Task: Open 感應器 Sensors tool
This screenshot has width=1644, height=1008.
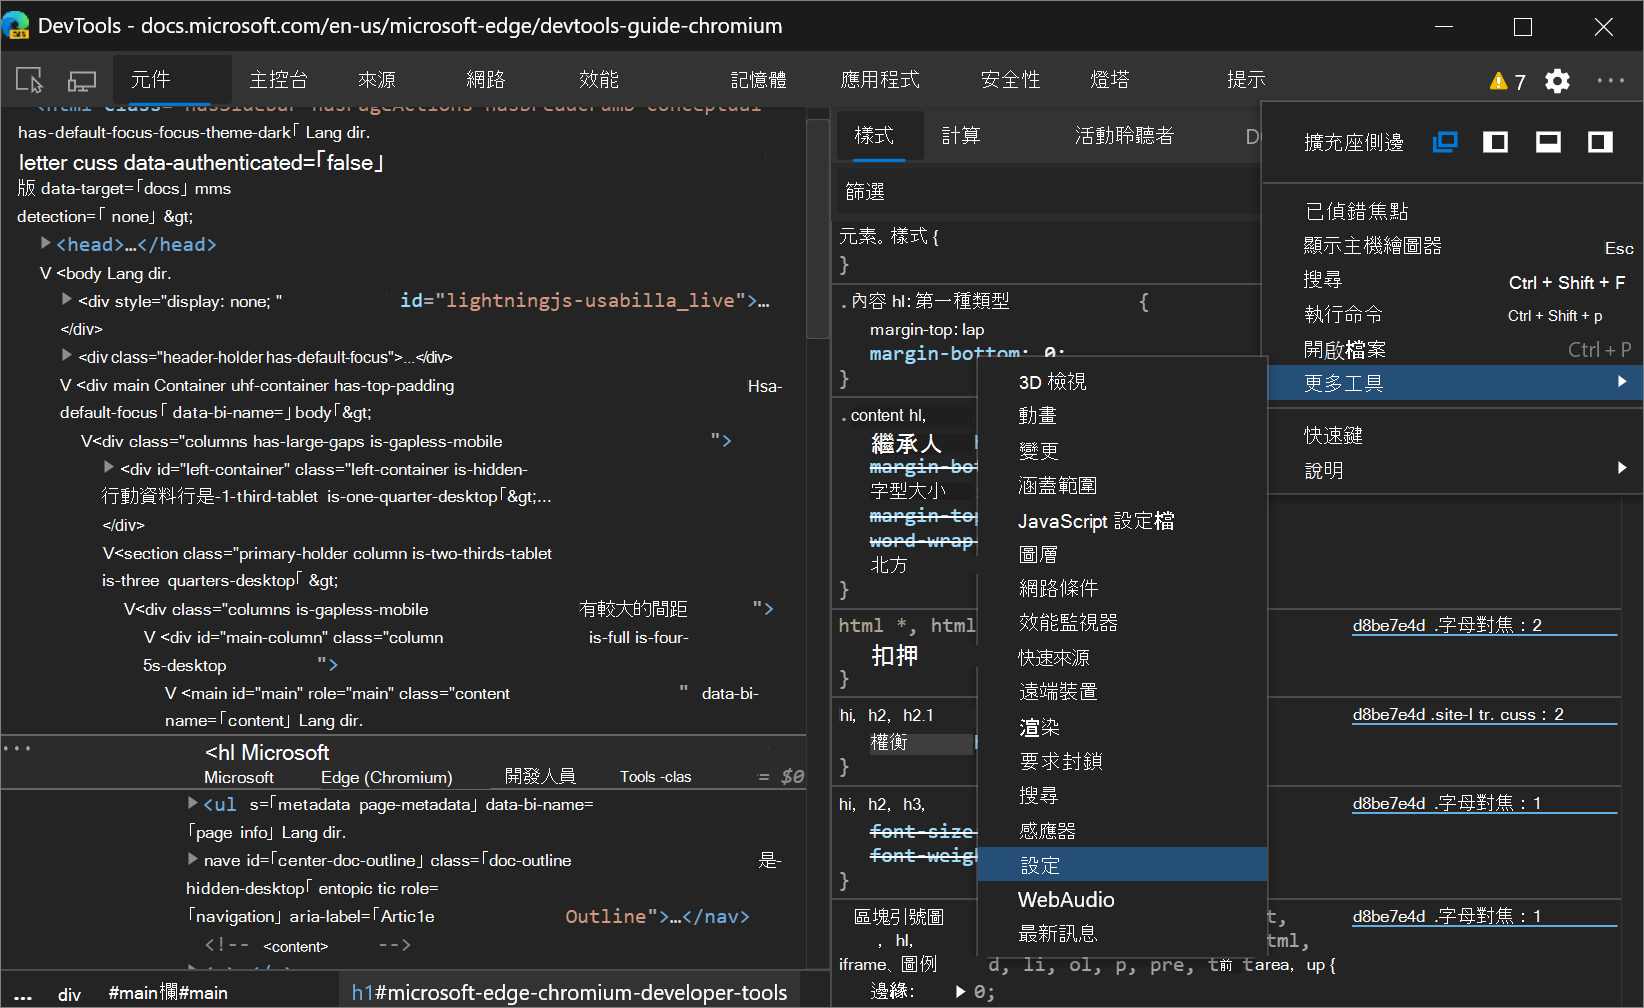Action: (x=1122, y=831)
